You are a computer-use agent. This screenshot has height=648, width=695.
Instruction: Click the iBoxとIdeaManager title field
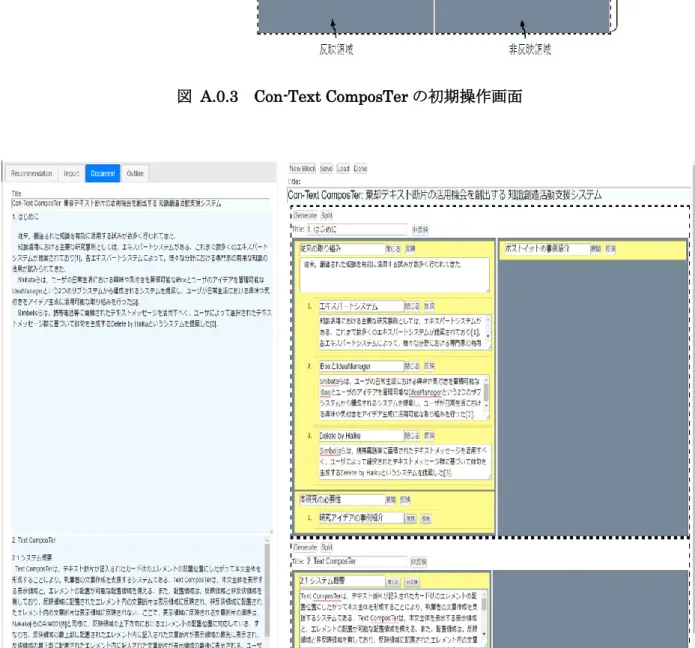(361, 366)
